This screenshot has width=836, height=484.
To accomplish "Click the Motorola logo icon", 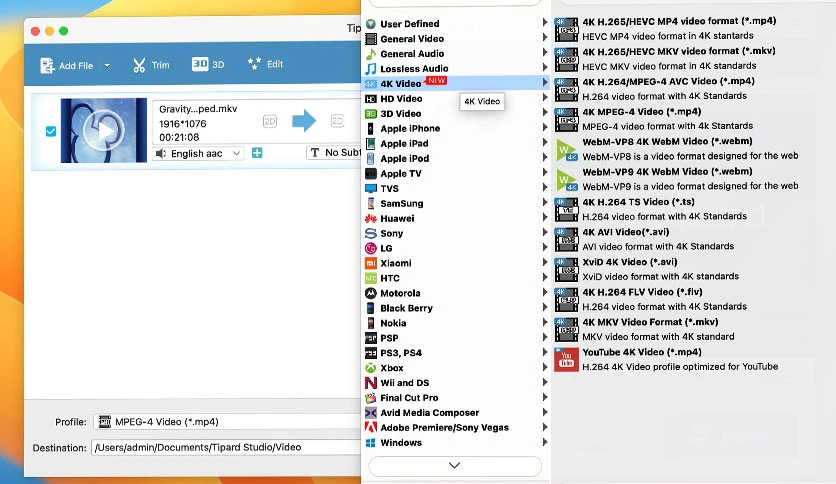I will pos(371,293).
